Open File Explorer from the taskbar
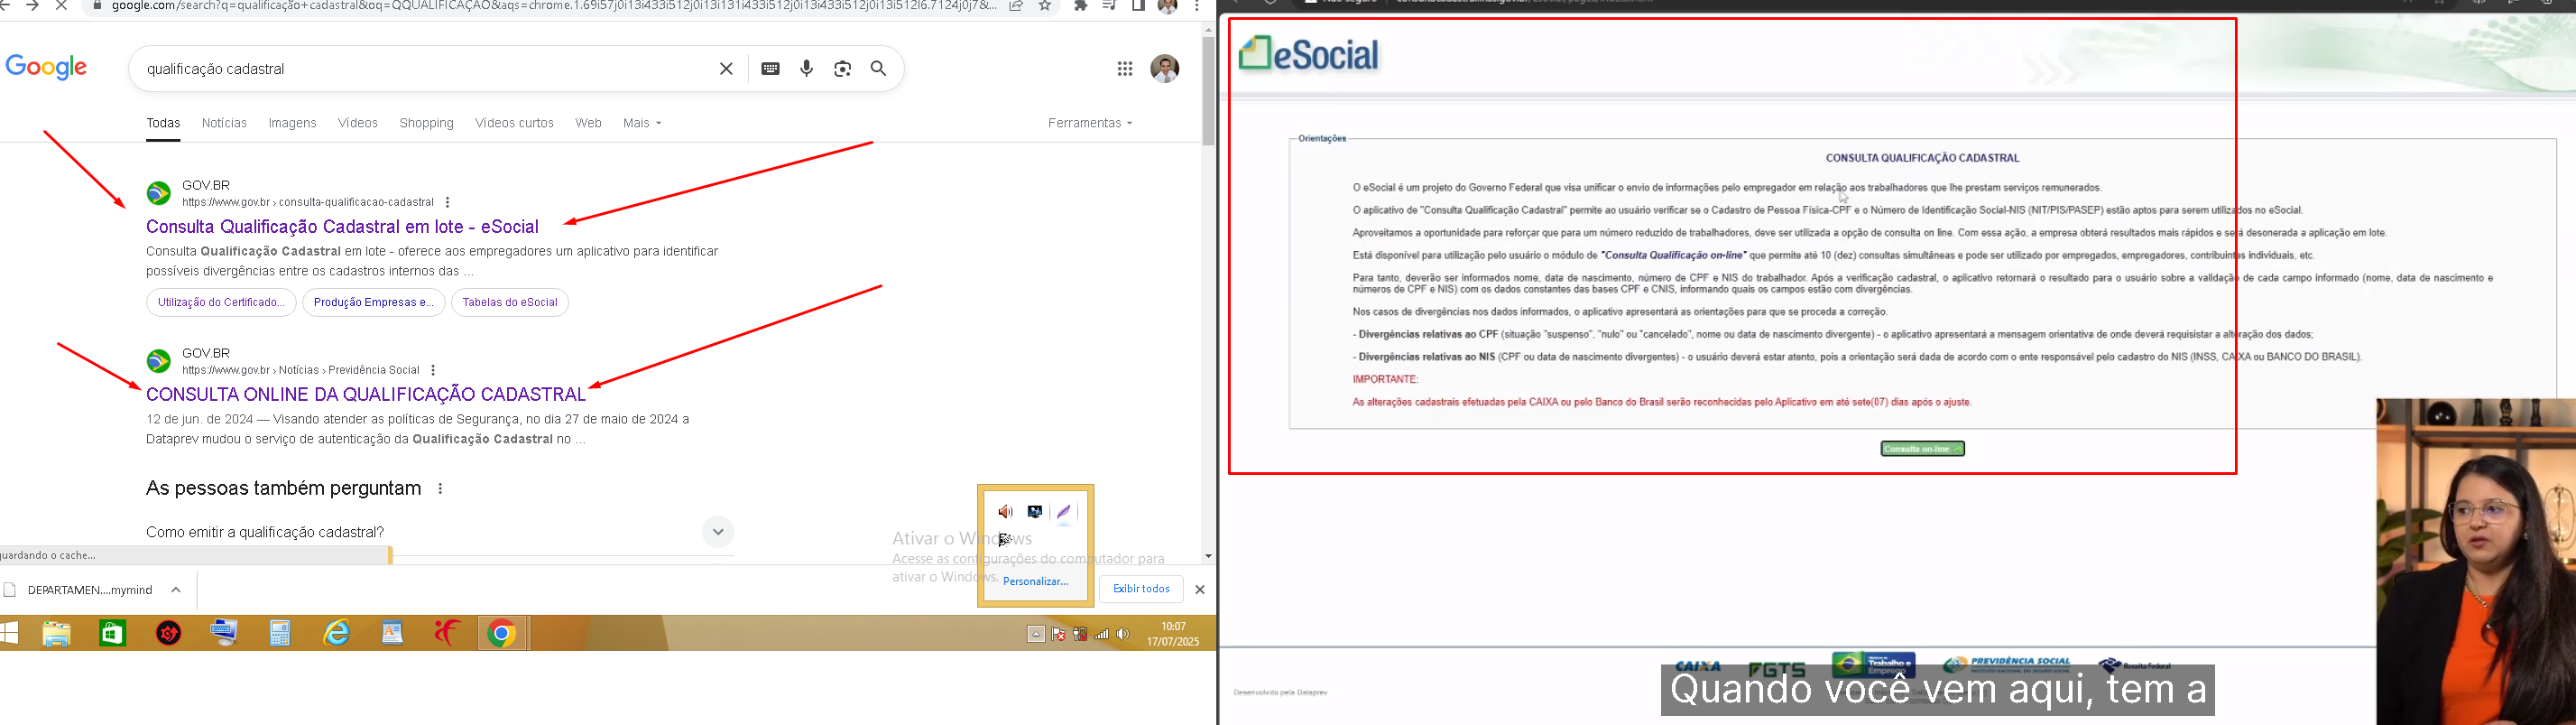 (56, 634)
